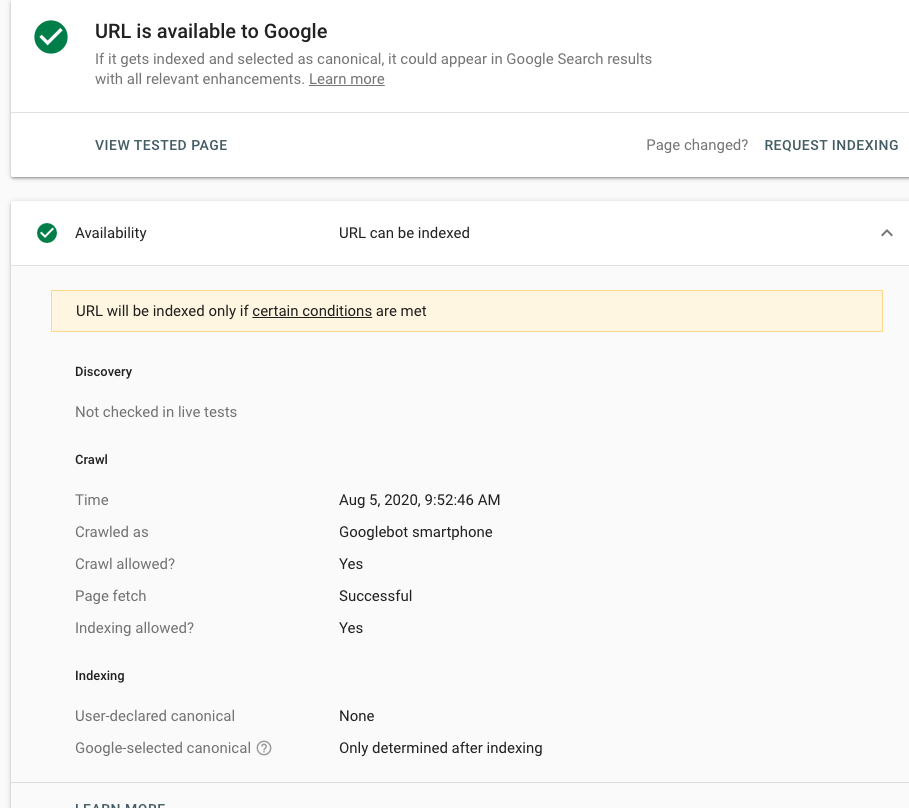Open the Google-selected canonical help tooltip icon
This screenshot has width=909, height=808.
[x=262, y=747]
